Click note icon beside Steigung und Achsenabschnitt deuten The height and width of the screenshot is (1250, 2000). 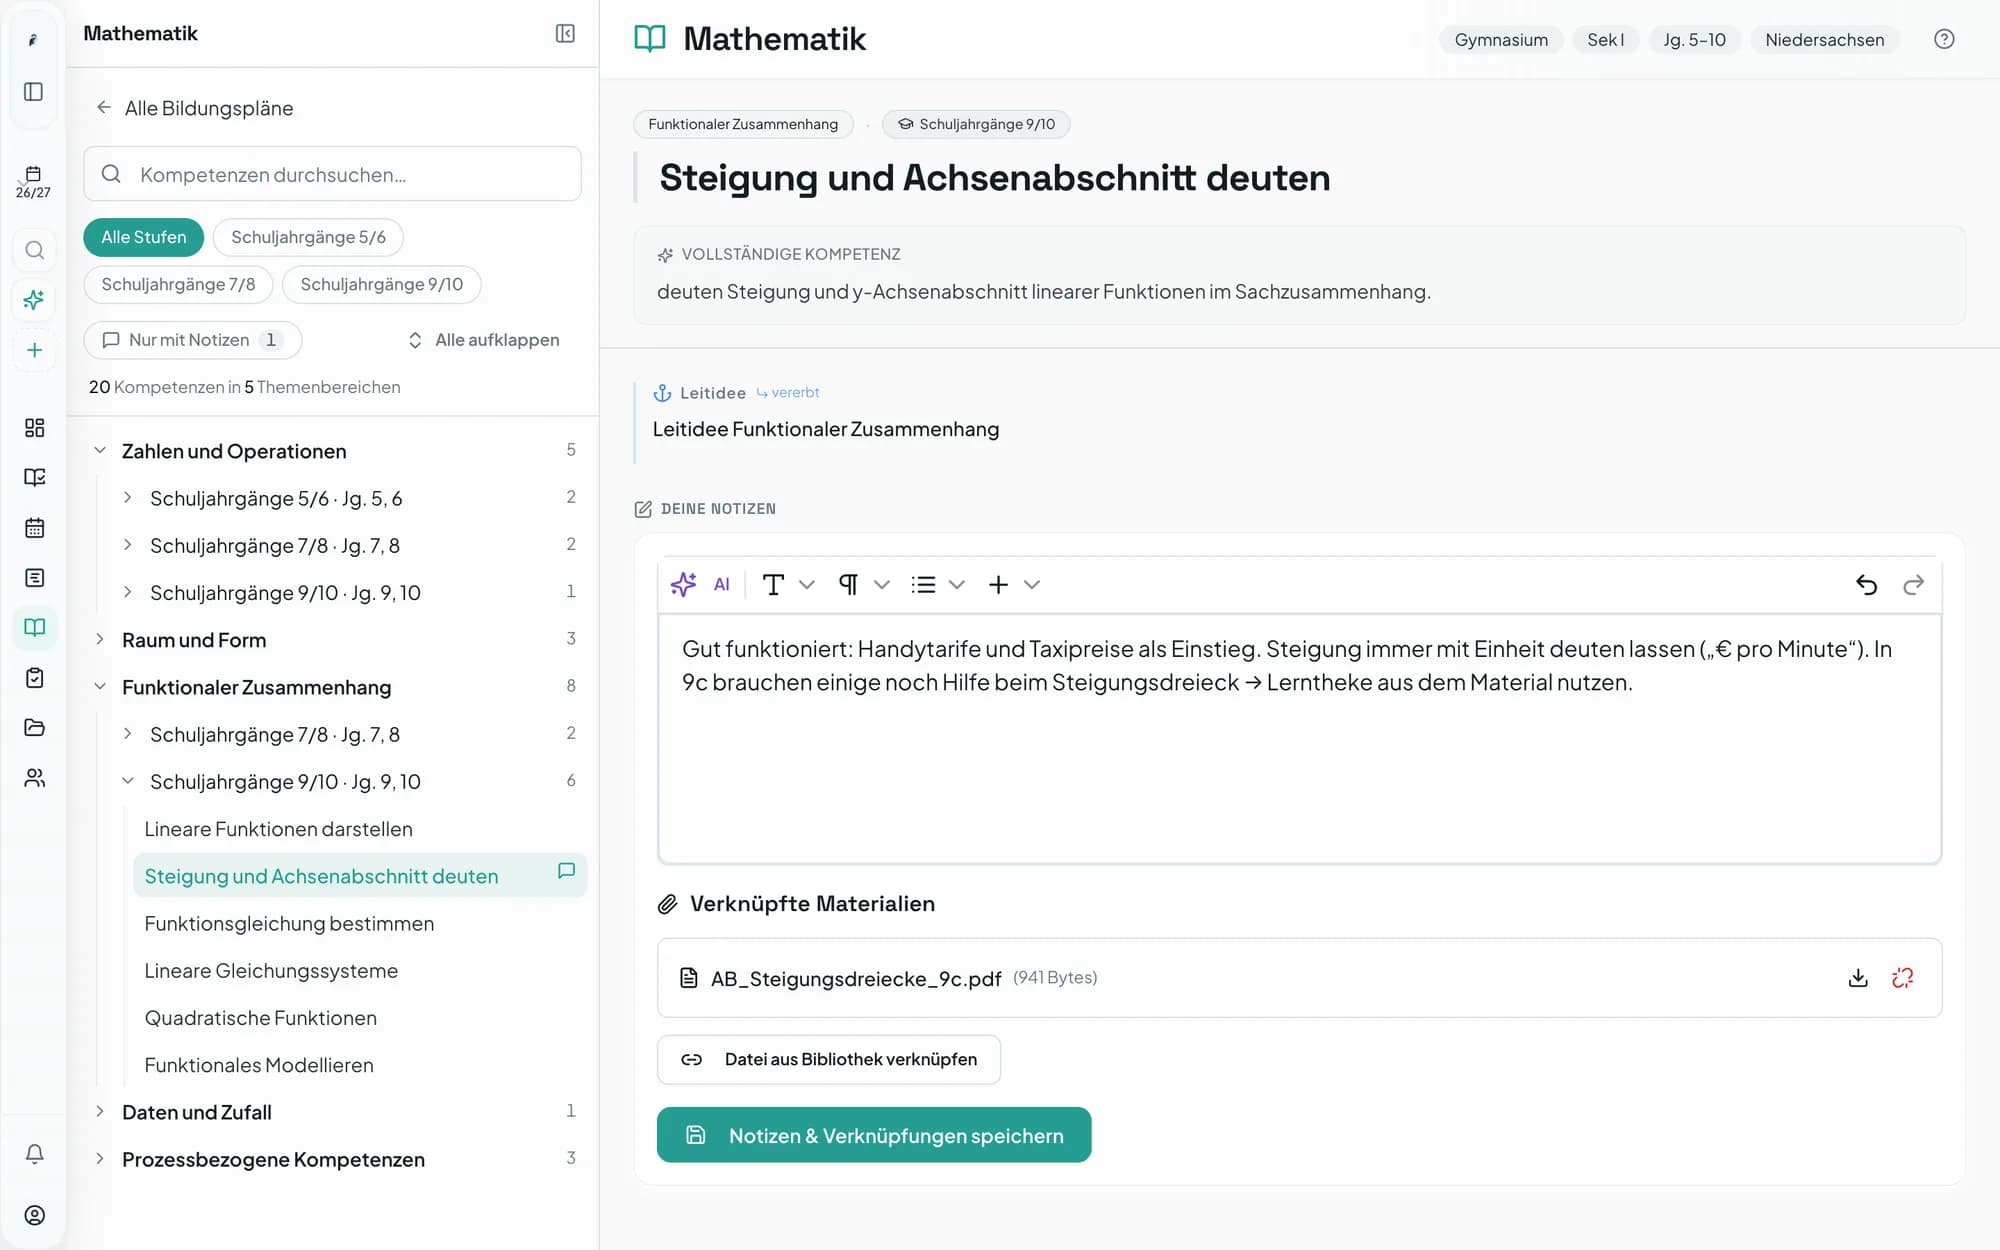566,871
